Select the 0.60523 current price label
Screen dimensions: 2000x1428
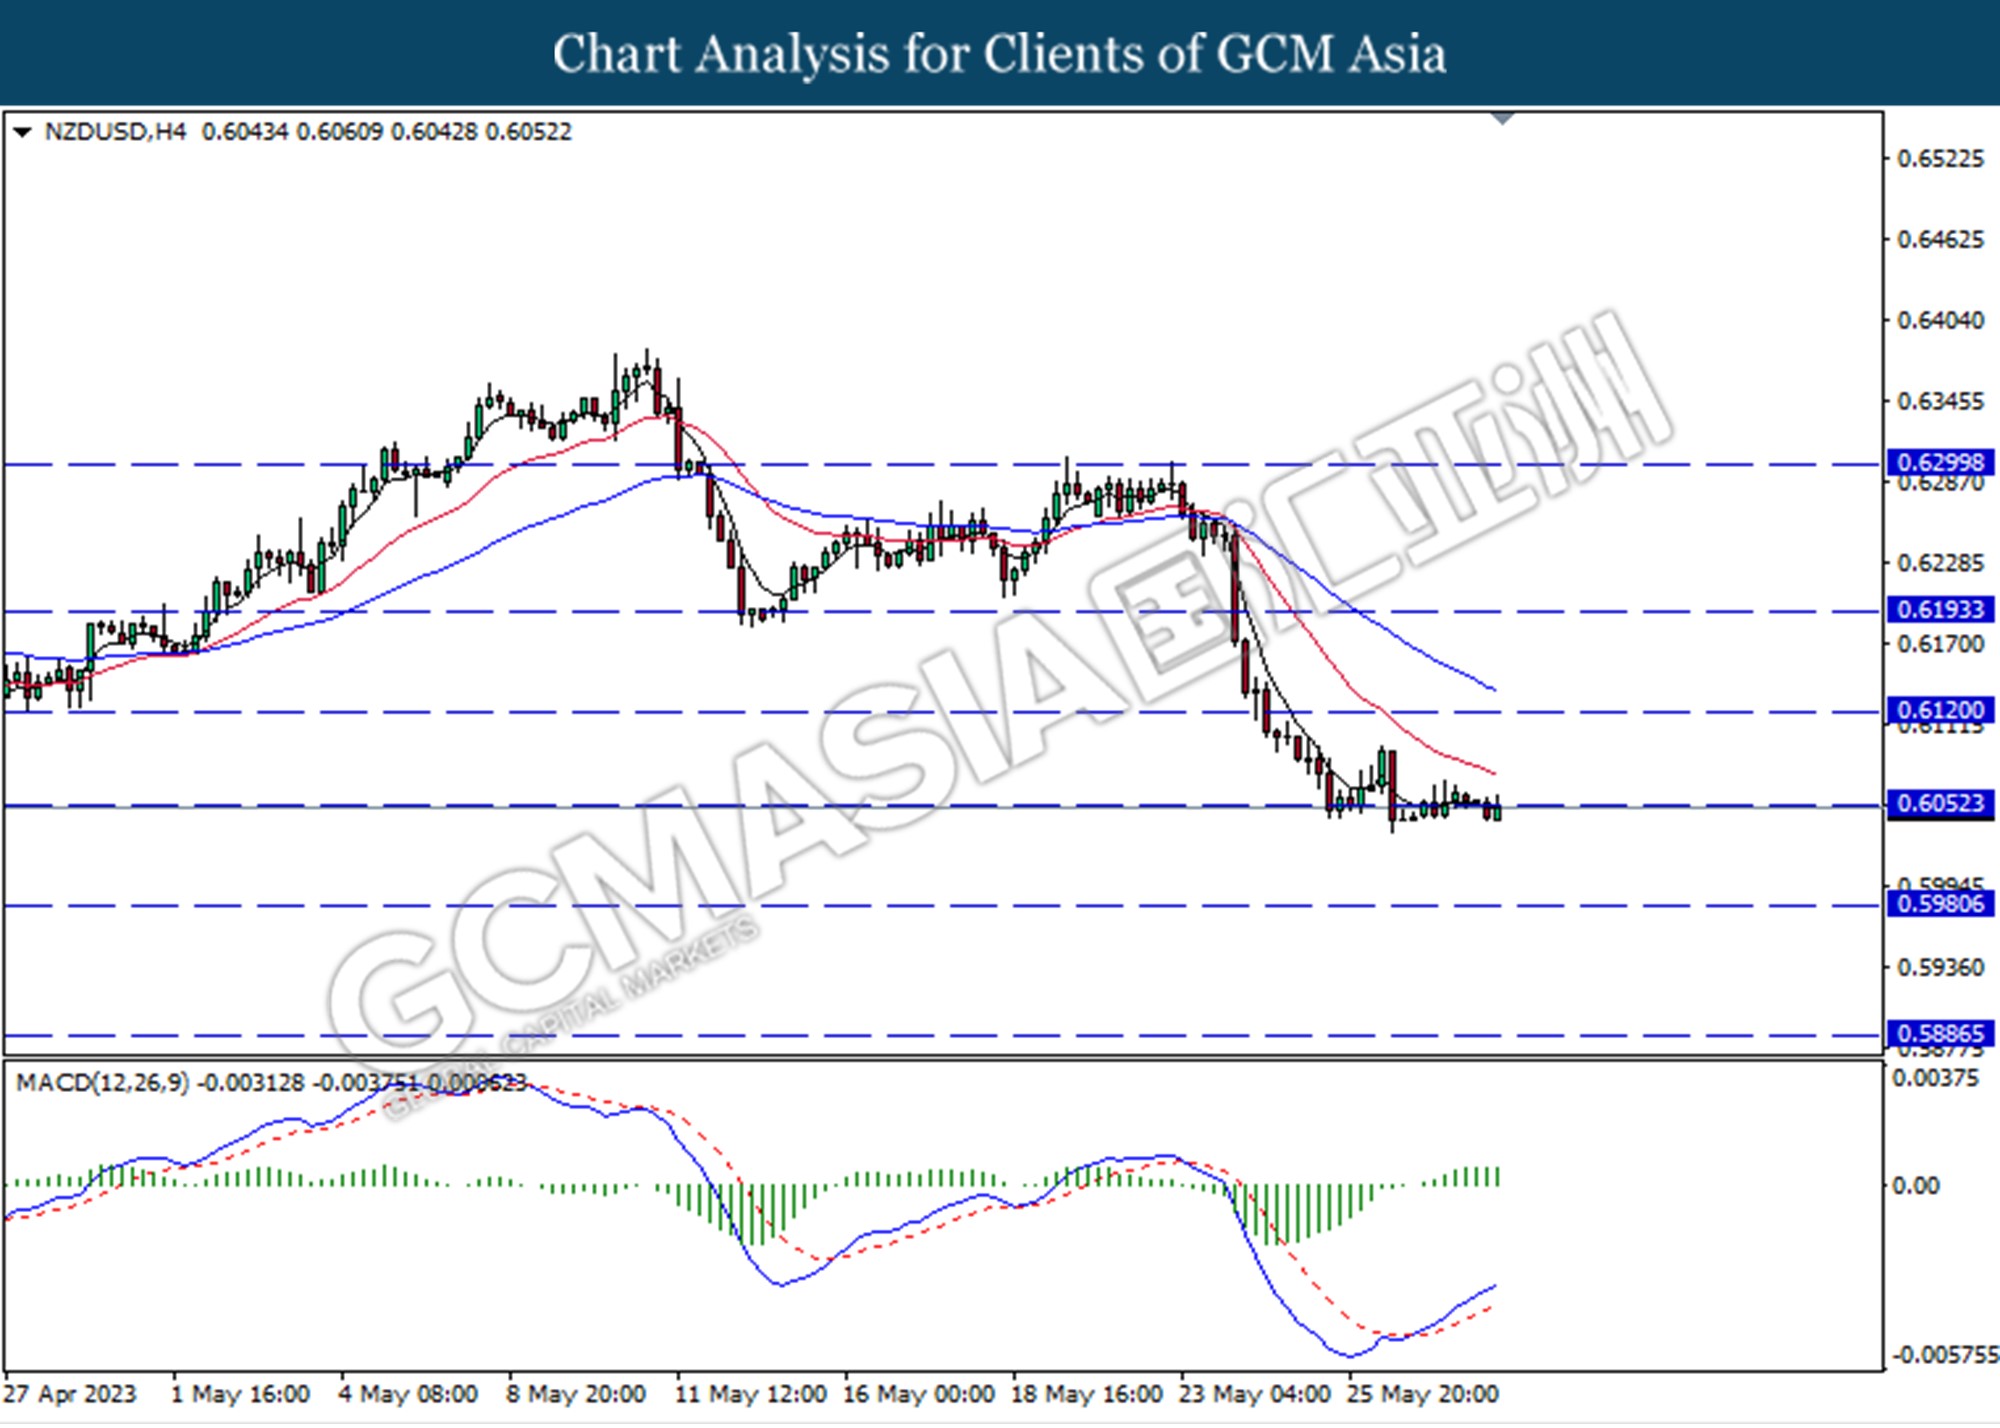click(x=1941, y=804)
